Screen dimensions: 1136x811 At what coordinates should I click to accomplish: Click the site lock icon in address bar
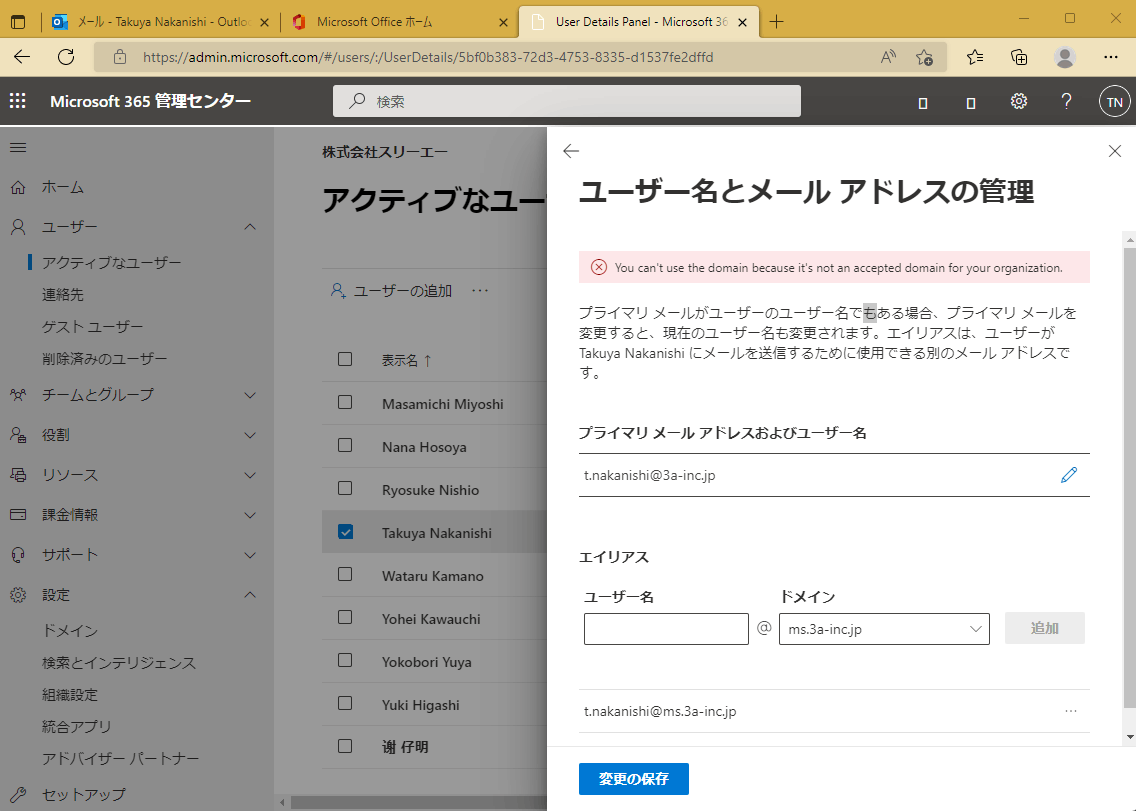click(120, 57)
